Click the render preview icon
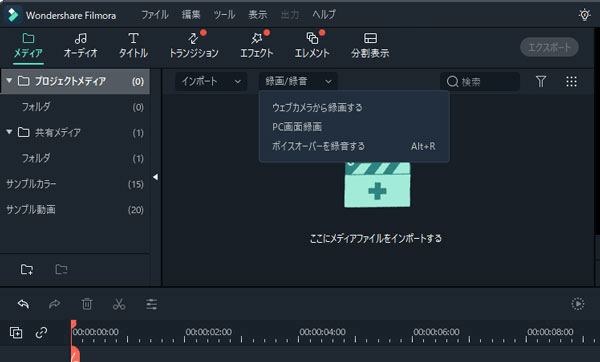Image resolution: width=600 pixels, height=362 pixels. [x=578, y=304]
